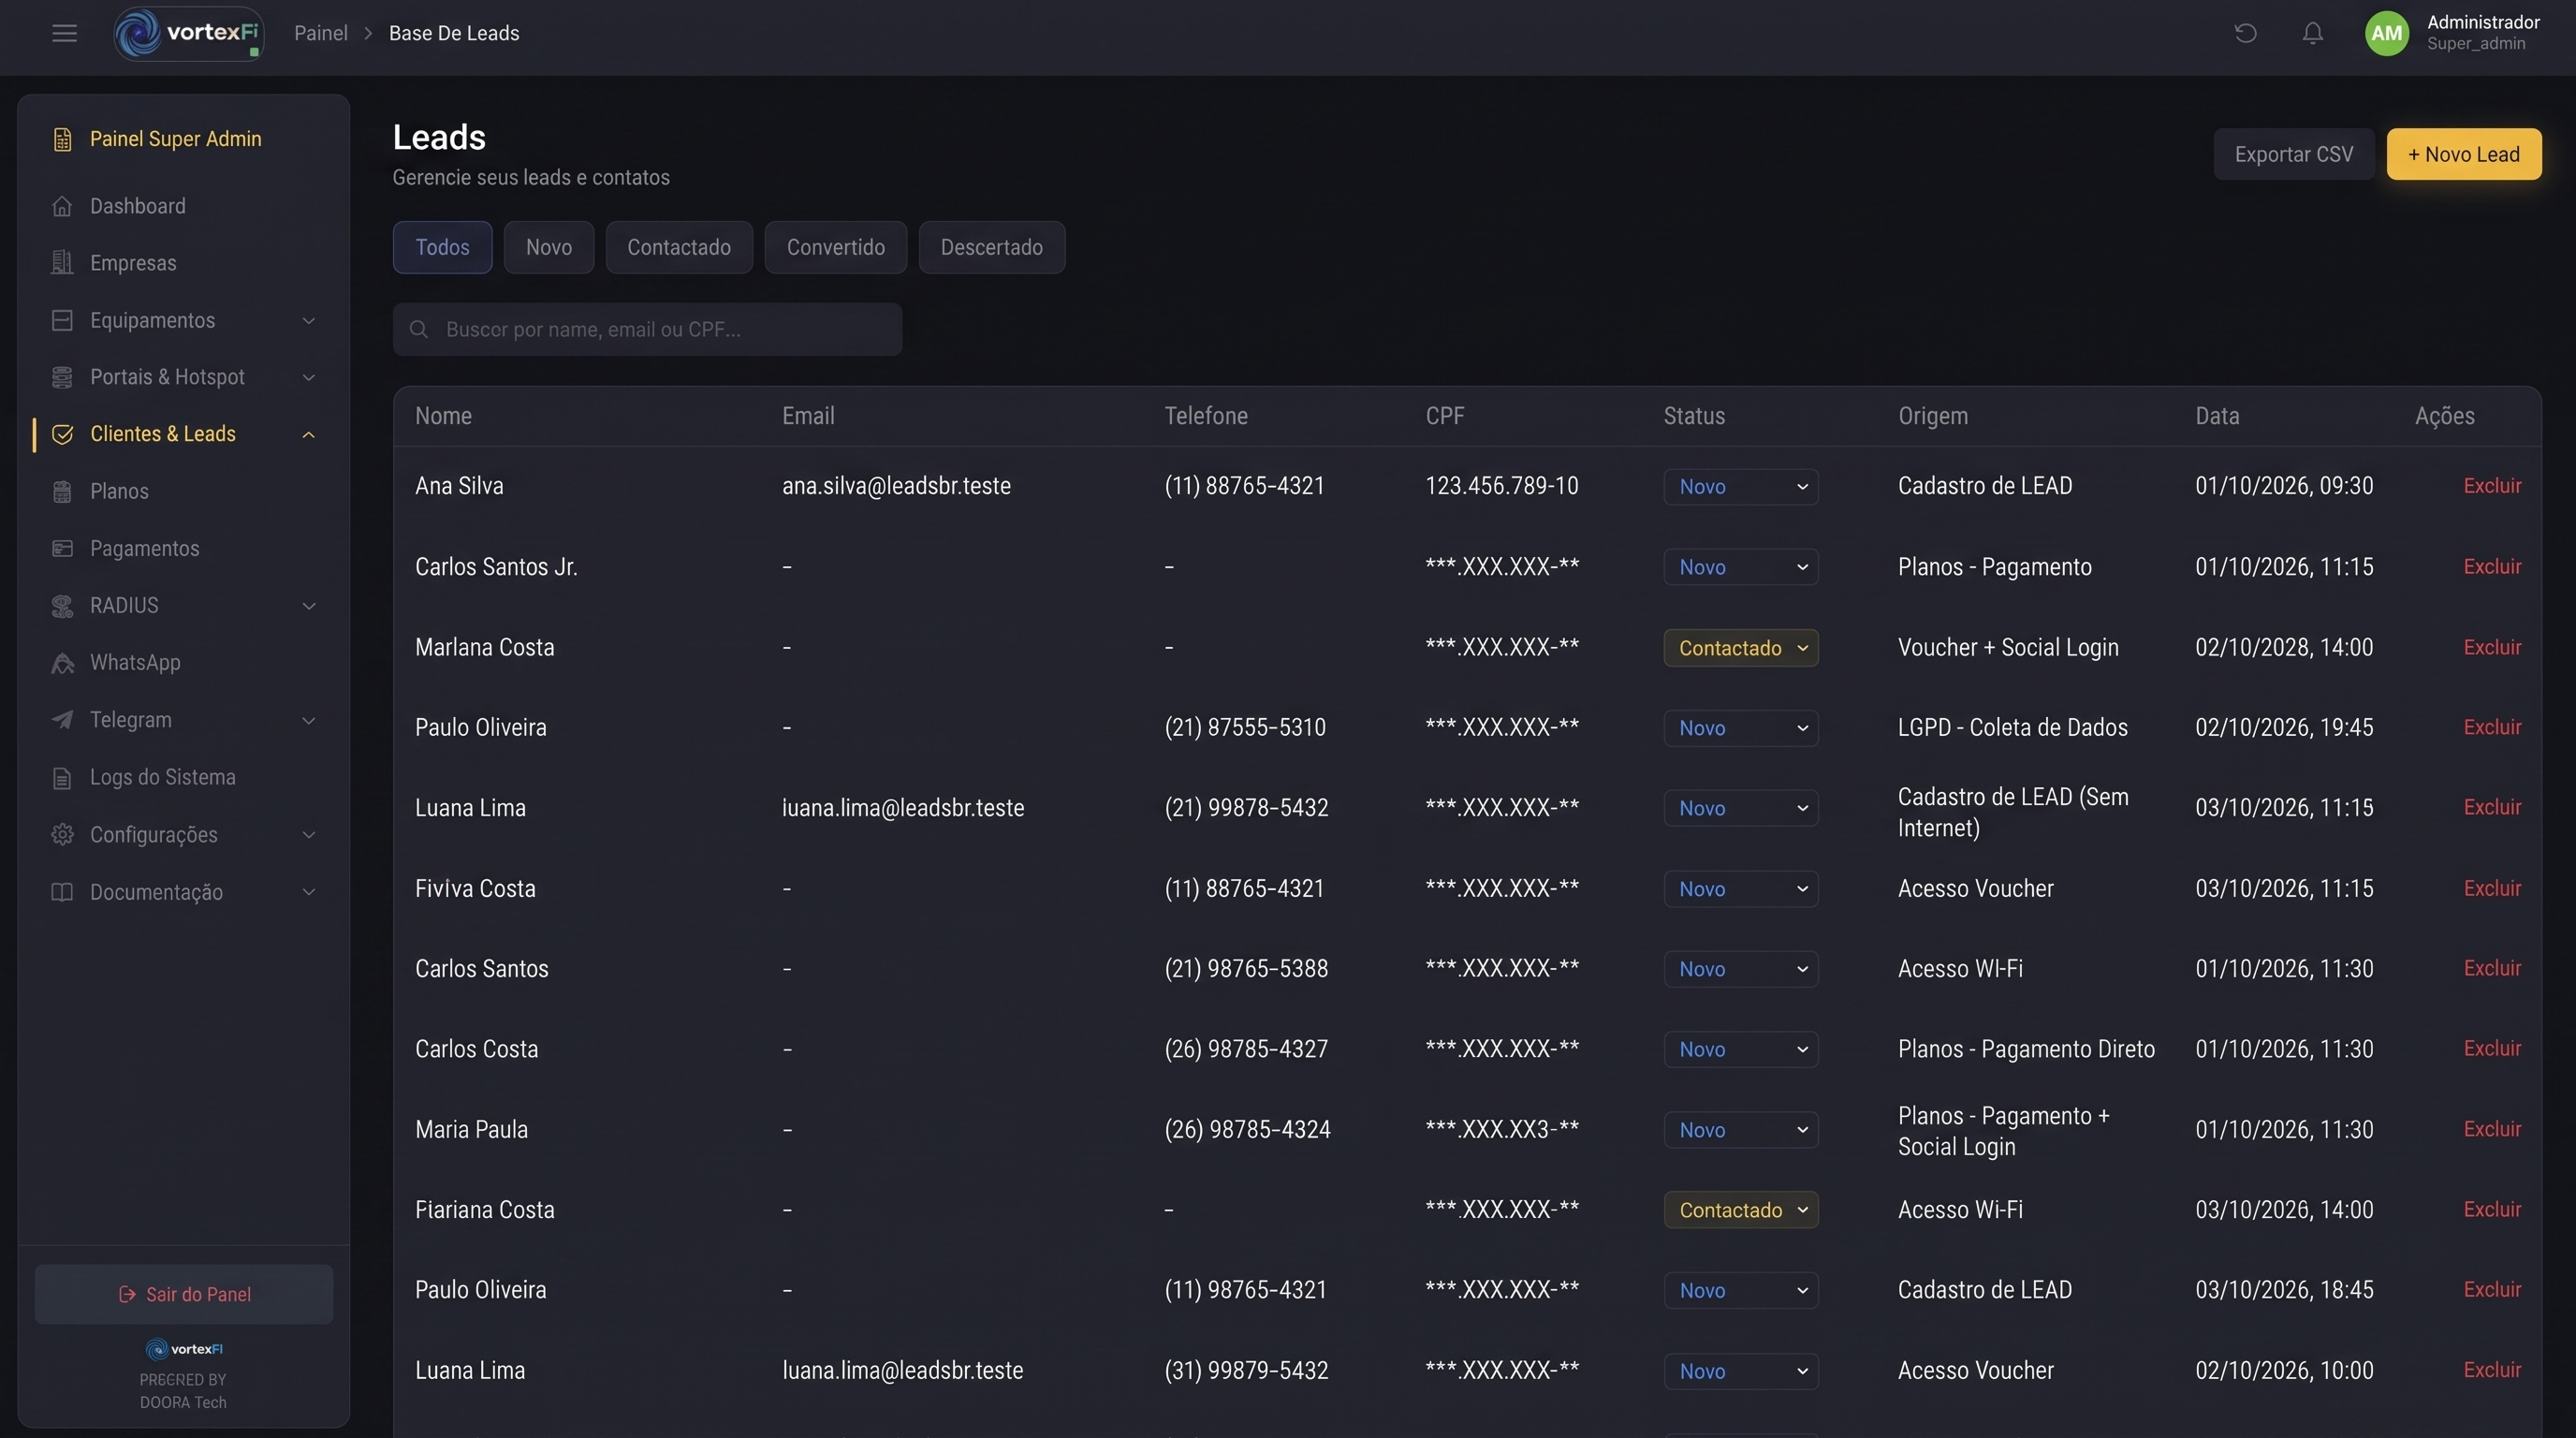Expand the Documentação submenu chevron
Viewport: 2576px width, 1438px height.
309,892
